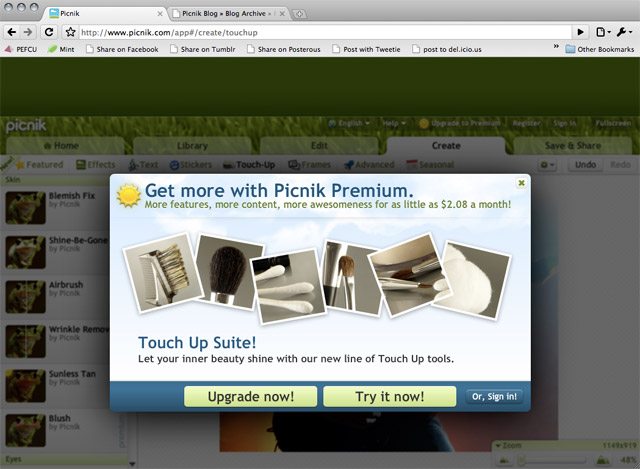Open the Other Bookmarks folder
Screen dimensions: 640x469
(600, 49)
